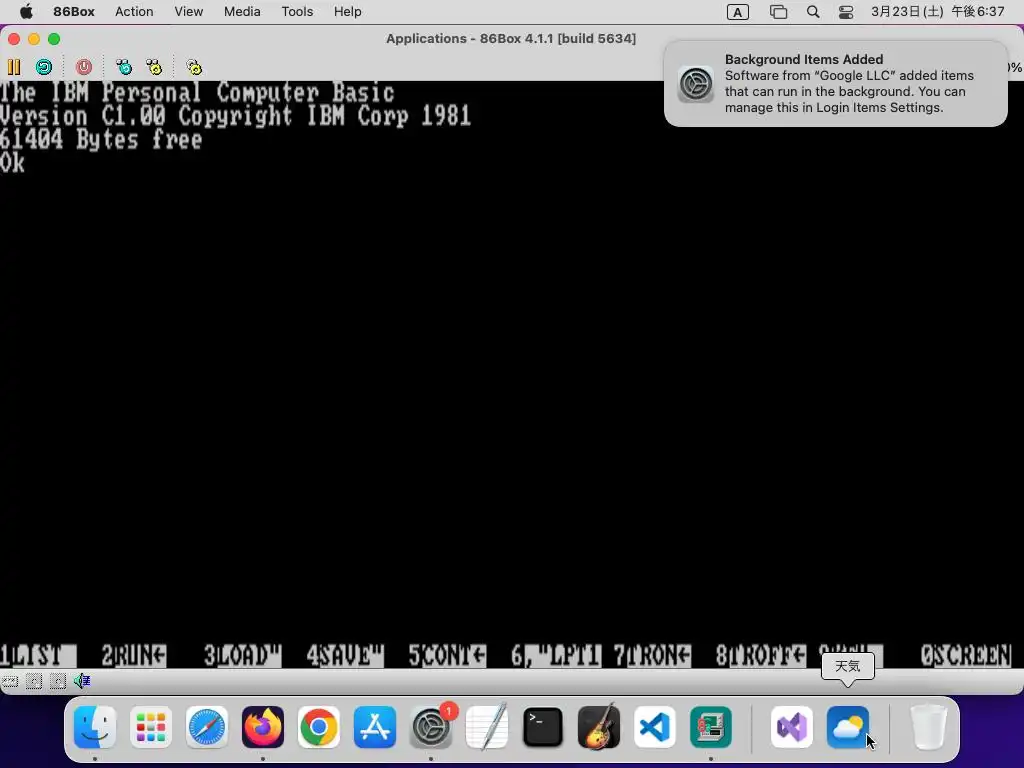Click the Background Items Added notification
Viewport: 1024px width, 768px height.
(x=836, y=84)
